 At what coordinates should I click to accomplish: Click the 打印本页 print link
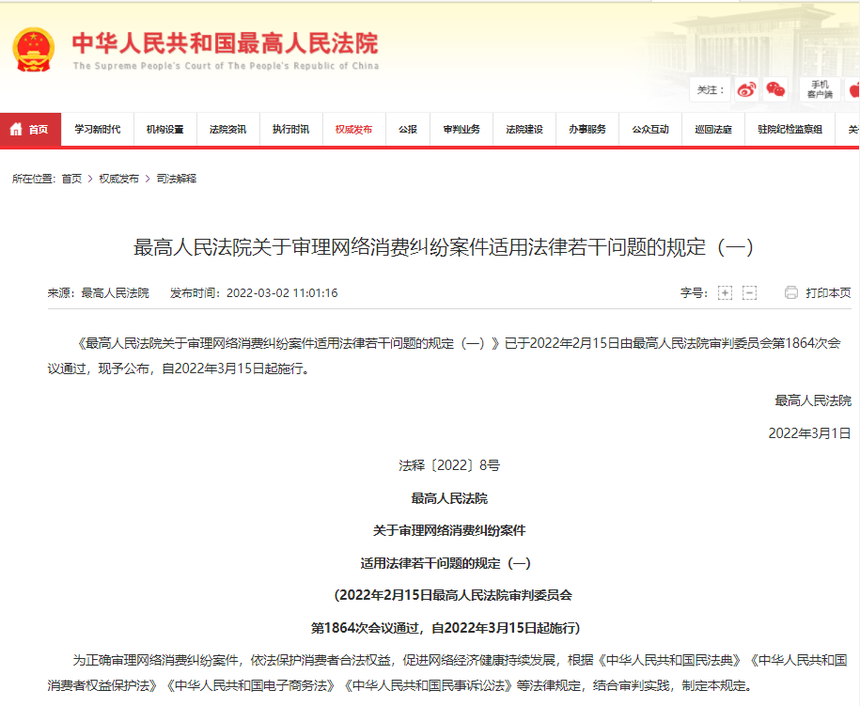point(828,293)
